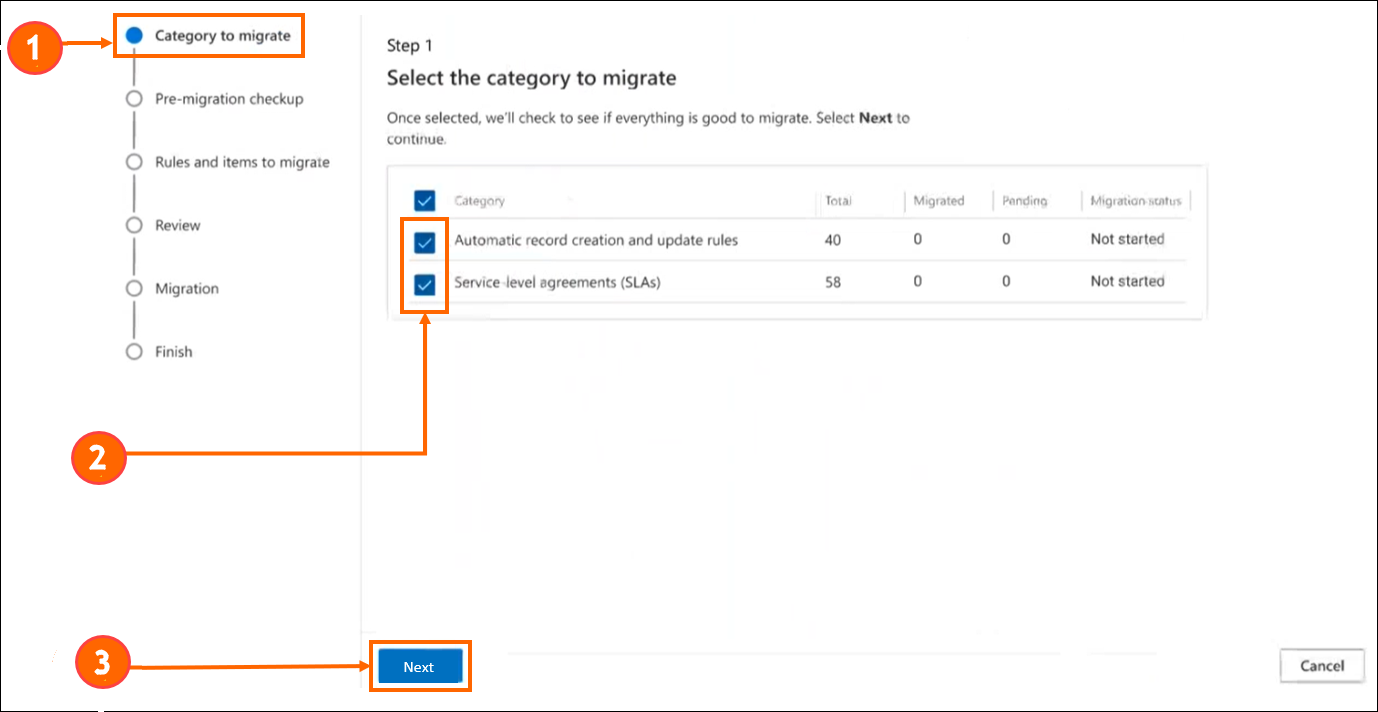
Task: Click 'Select the category to migrate' heading
Action: [x=531, y=77]
